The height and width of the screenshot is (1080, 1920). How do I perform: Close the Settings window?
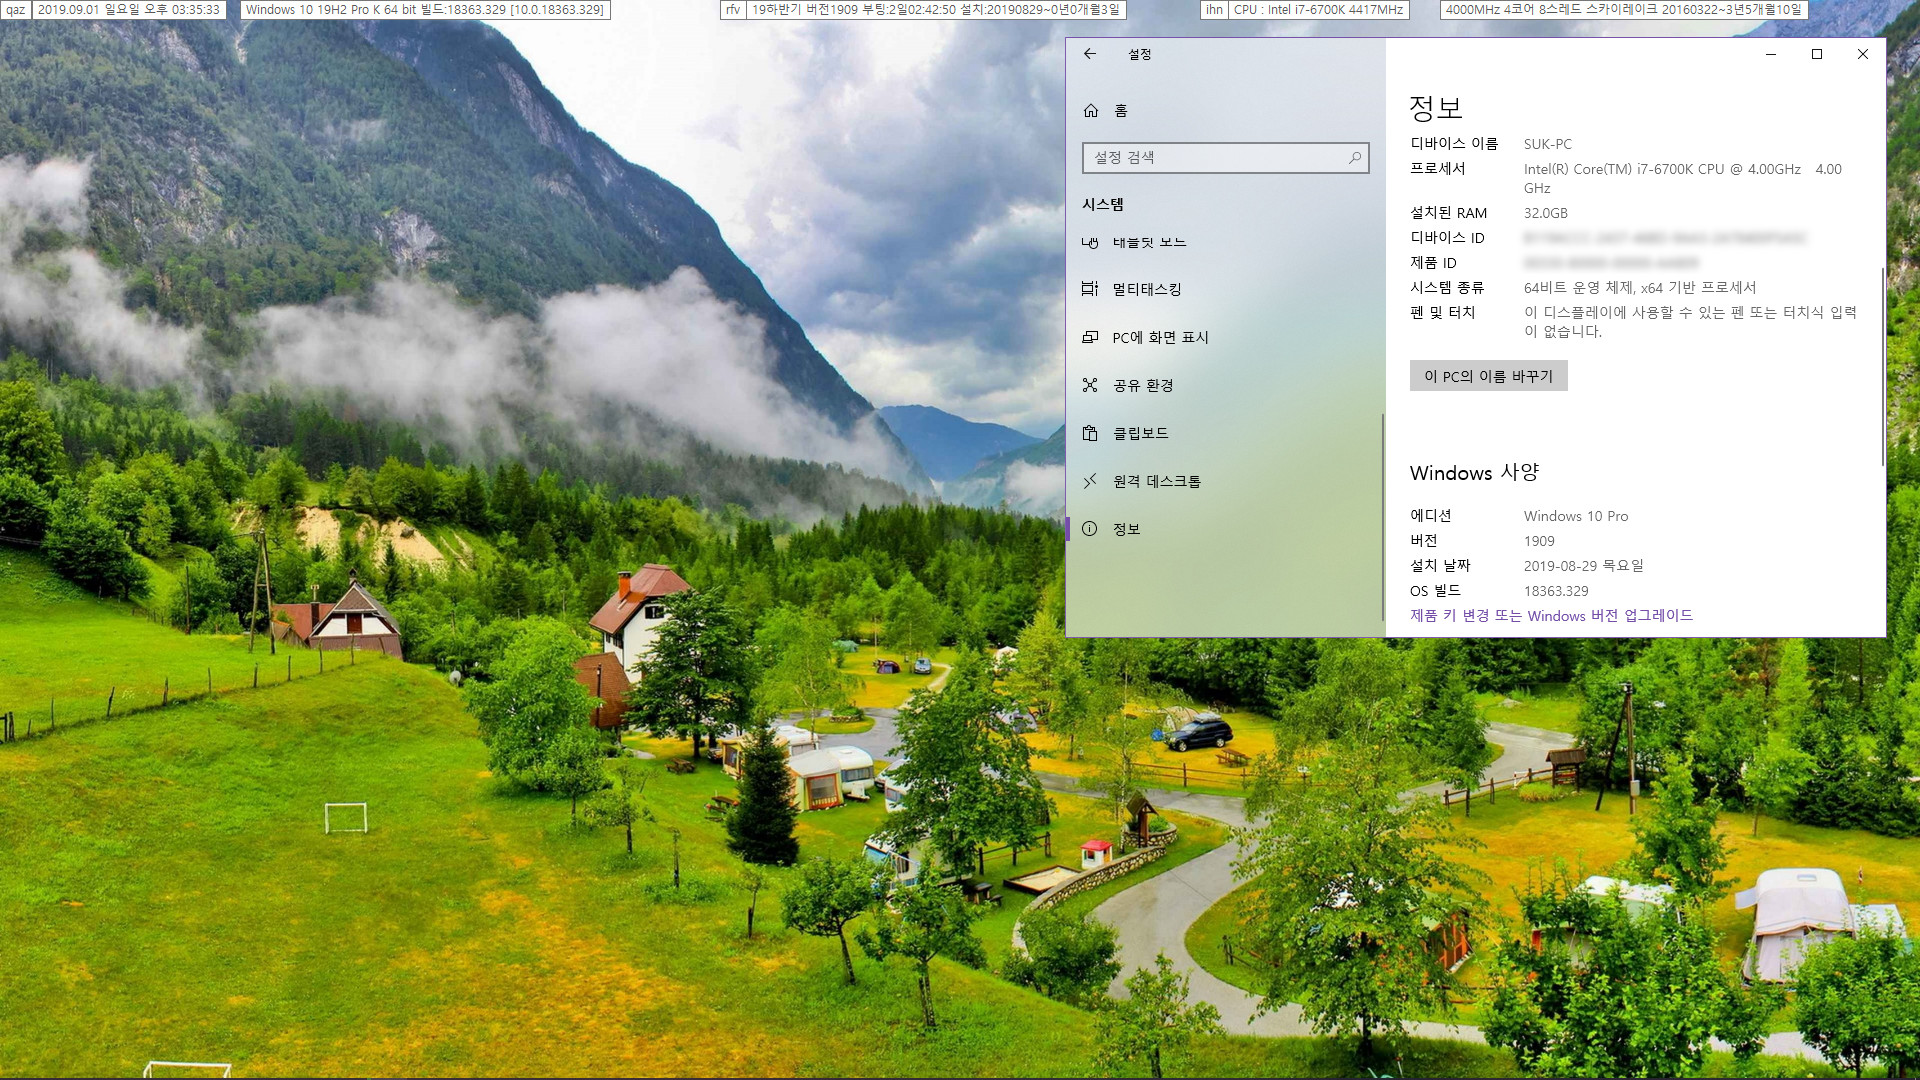point(1863,54)
